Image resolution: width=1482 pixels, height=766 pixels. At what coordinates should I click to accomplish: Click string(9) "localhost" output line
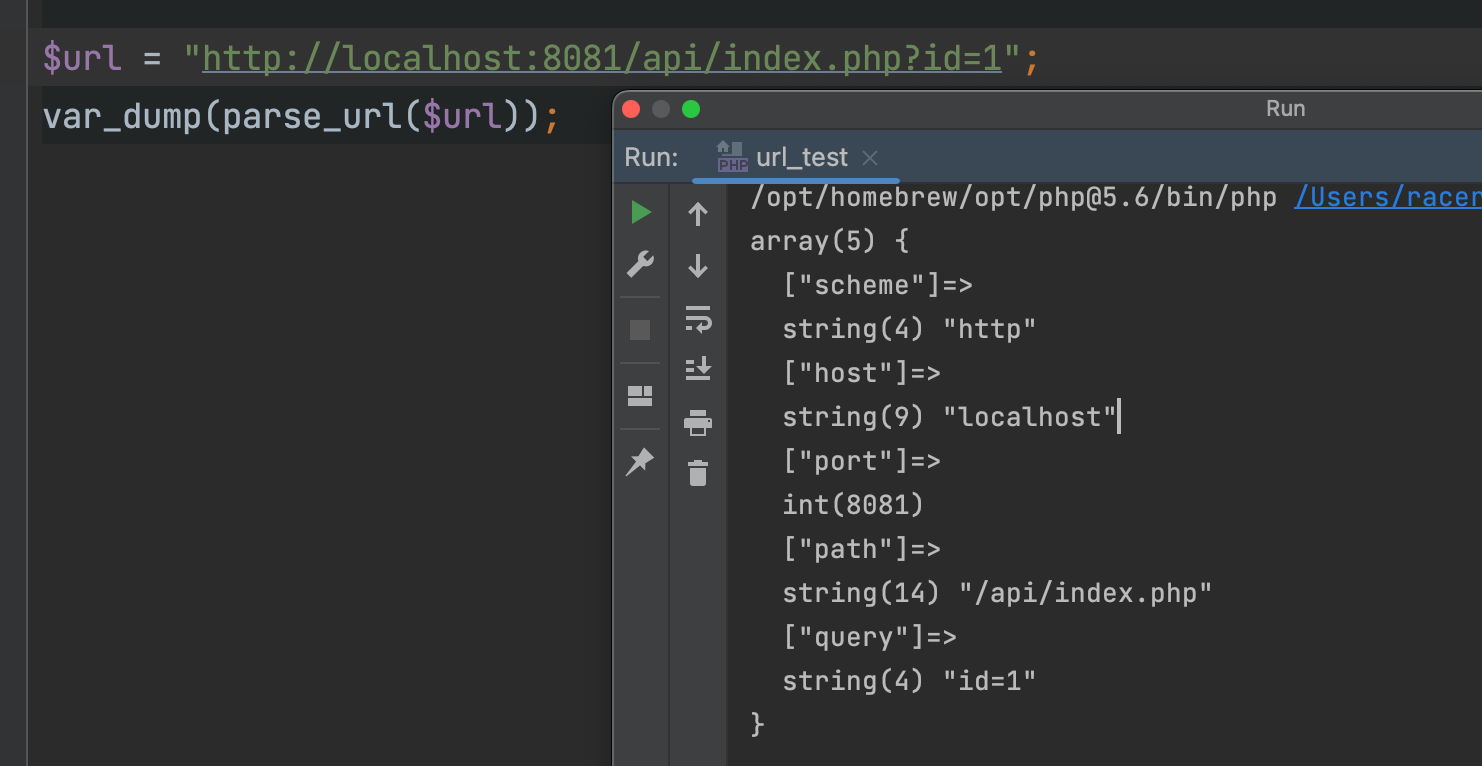[x=949, y=417]
